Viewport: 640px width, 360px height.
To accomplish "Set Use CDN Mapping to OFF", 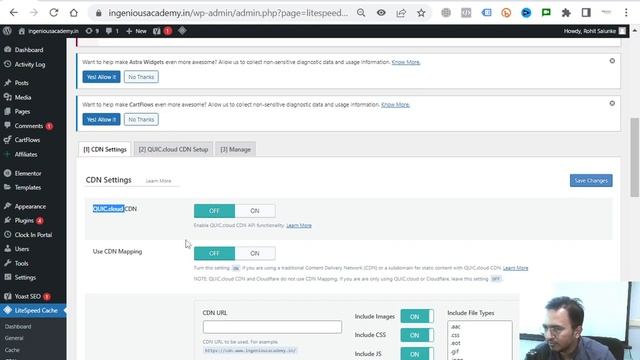I will click(214, 253).
